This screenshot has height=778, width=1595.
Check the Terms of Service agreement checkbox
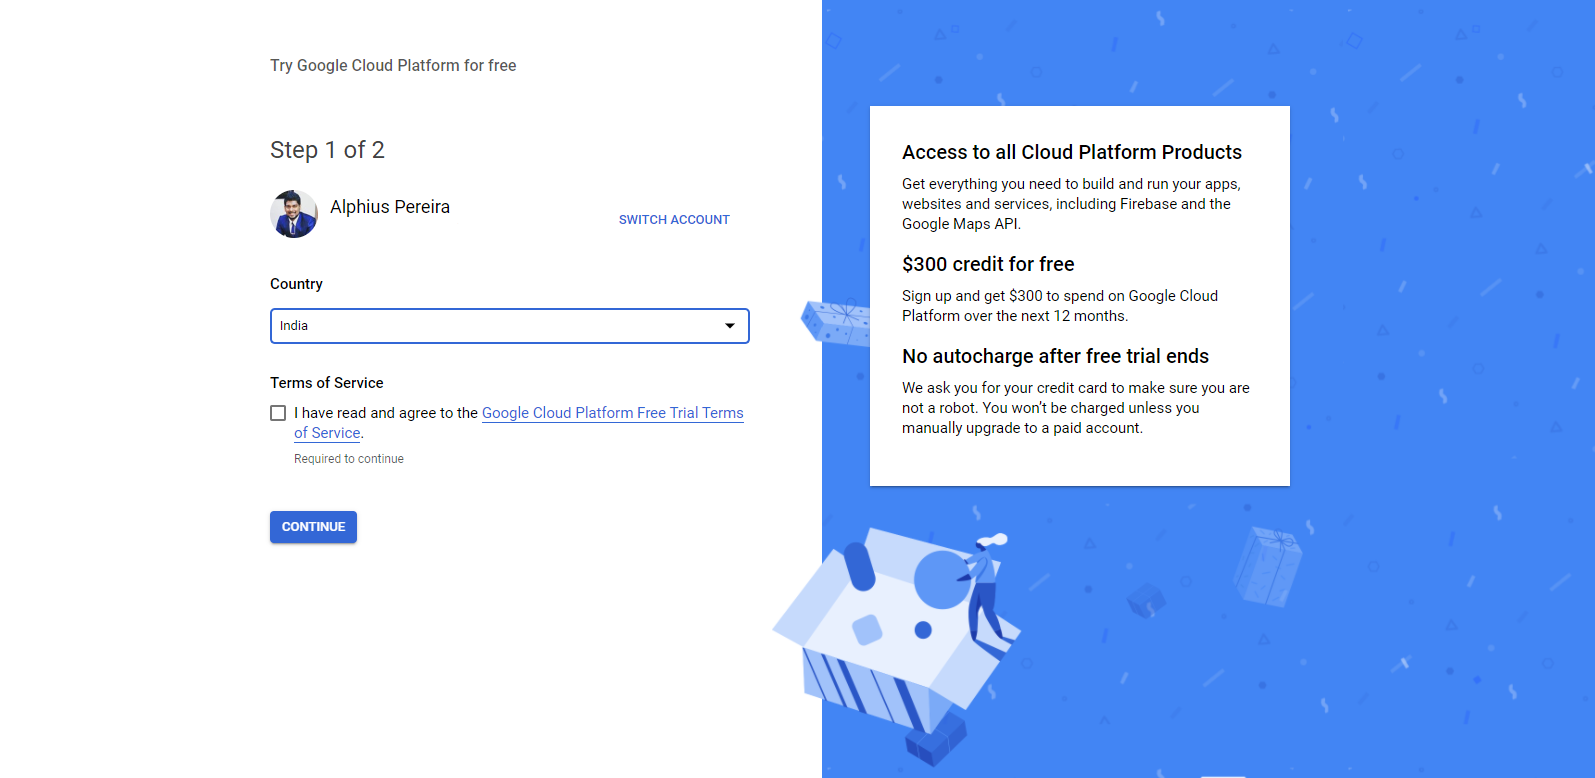(x=278, y=413)
